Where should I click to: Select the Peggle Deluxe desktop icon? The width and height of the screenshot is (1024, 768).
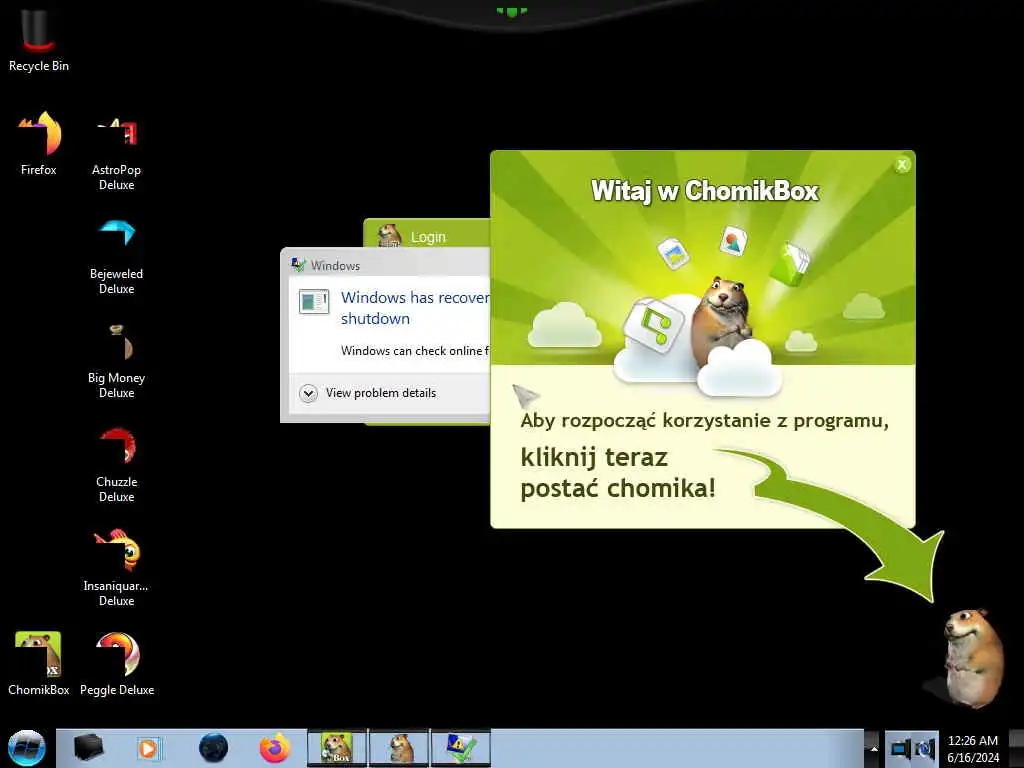117,662
